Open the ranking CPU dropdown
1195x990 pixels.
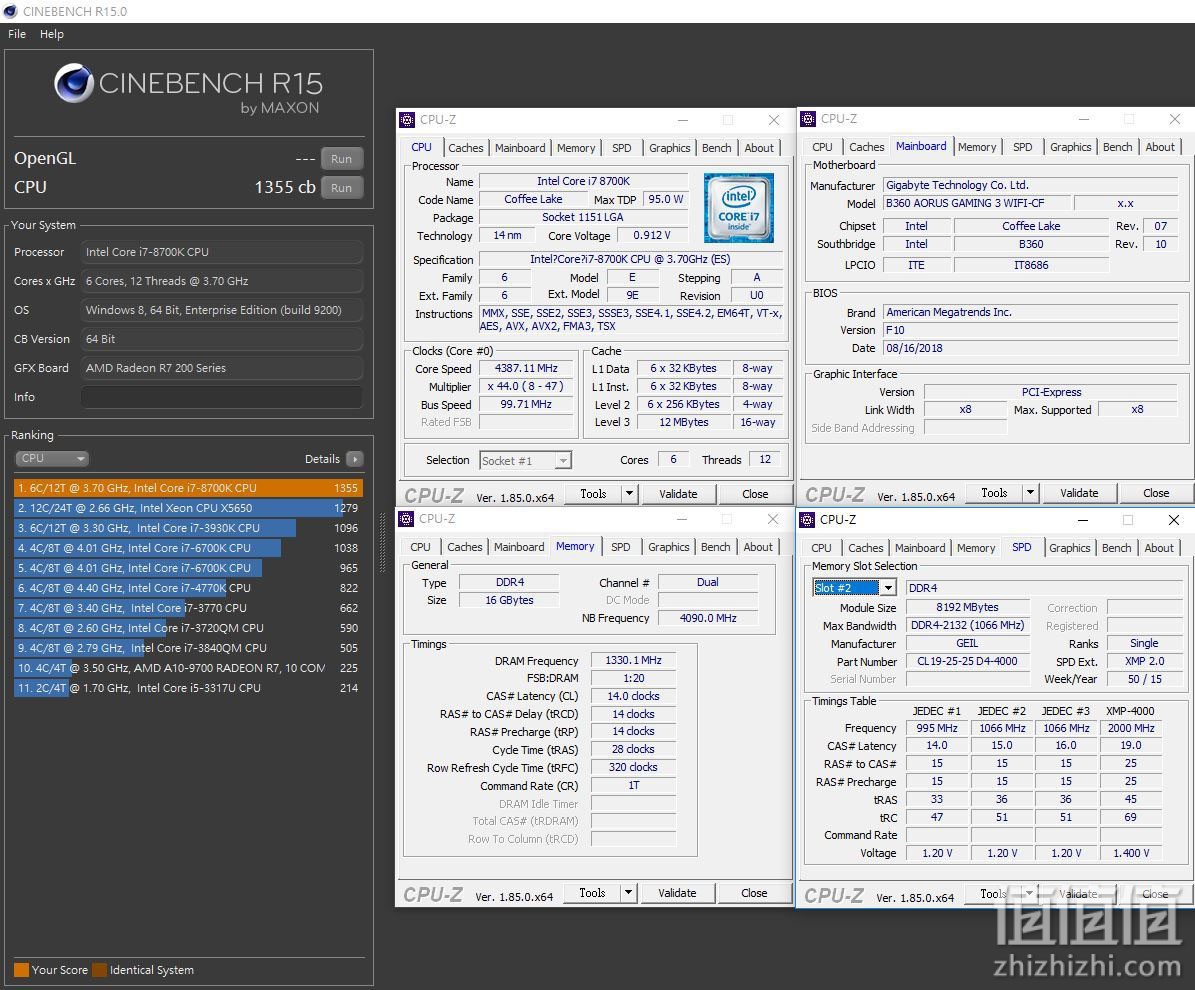coord(52,459)
